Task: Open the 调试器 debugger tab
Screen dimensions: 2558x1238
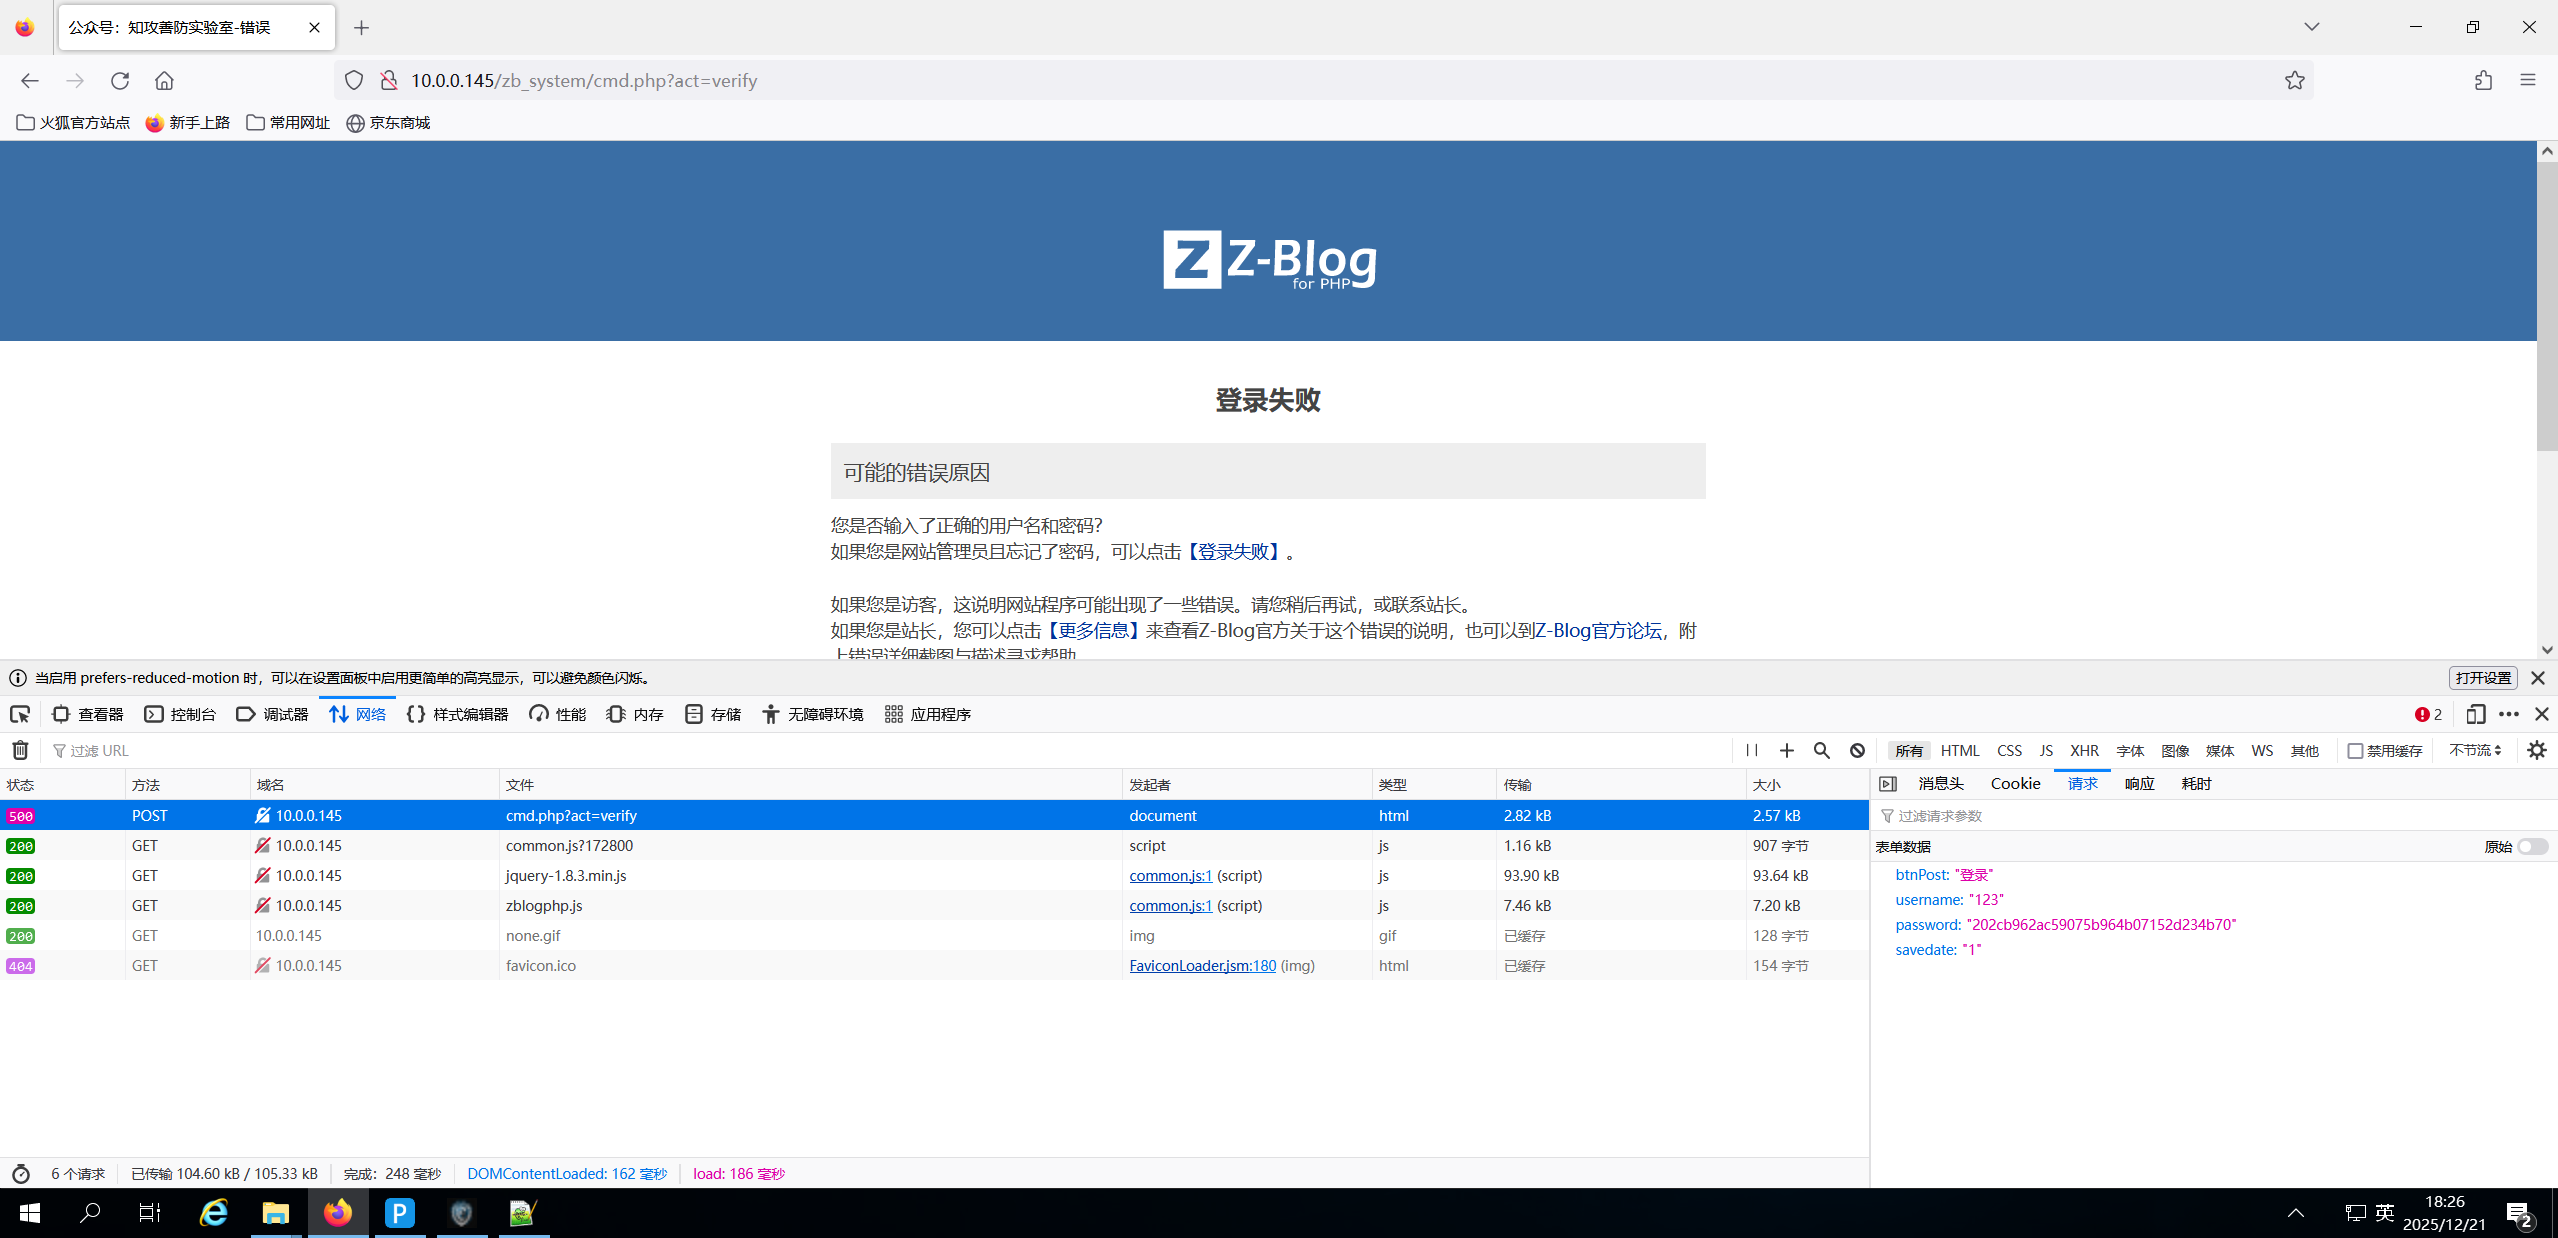Action: [x=273, y=714]
